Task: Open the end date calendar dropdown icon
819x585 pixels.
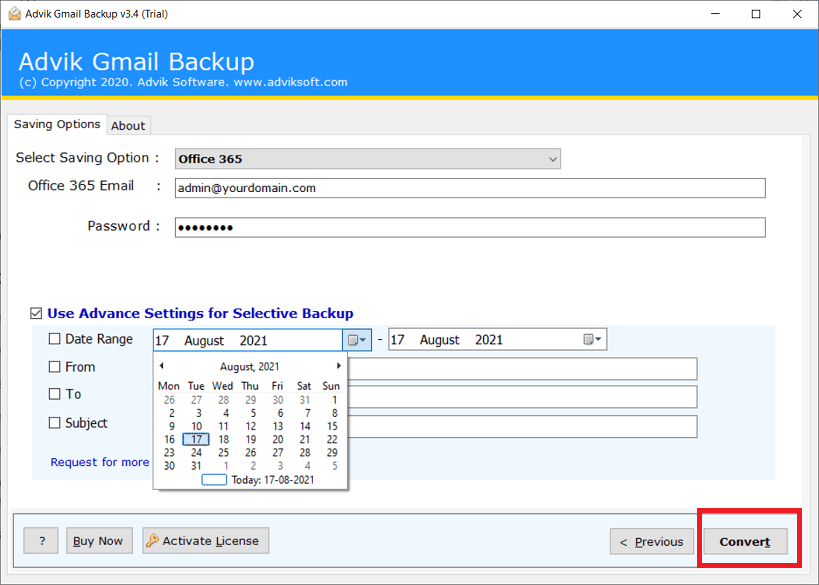Action: tap(592, 340)
